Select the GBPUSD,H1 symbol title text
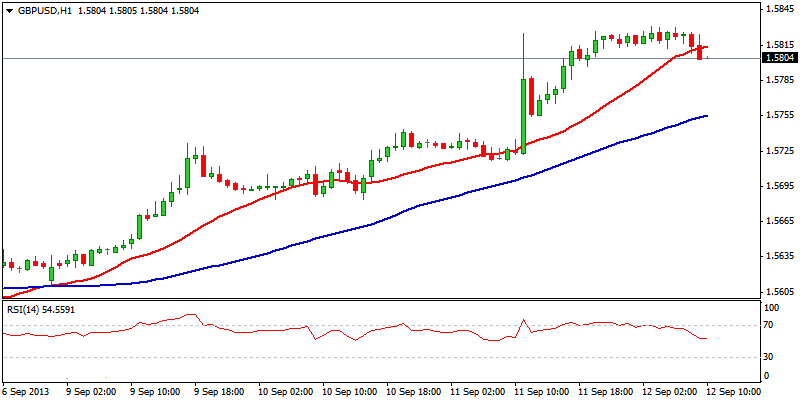The image size is (800, 400). click(x=44, y=10)
